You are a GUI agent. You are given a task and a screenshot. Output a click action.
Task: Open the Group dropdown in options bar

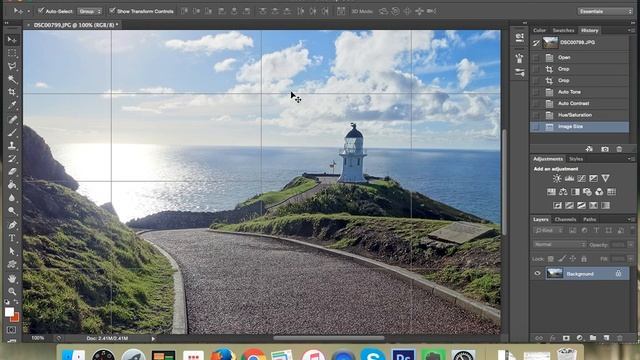[x=90, y=11]
